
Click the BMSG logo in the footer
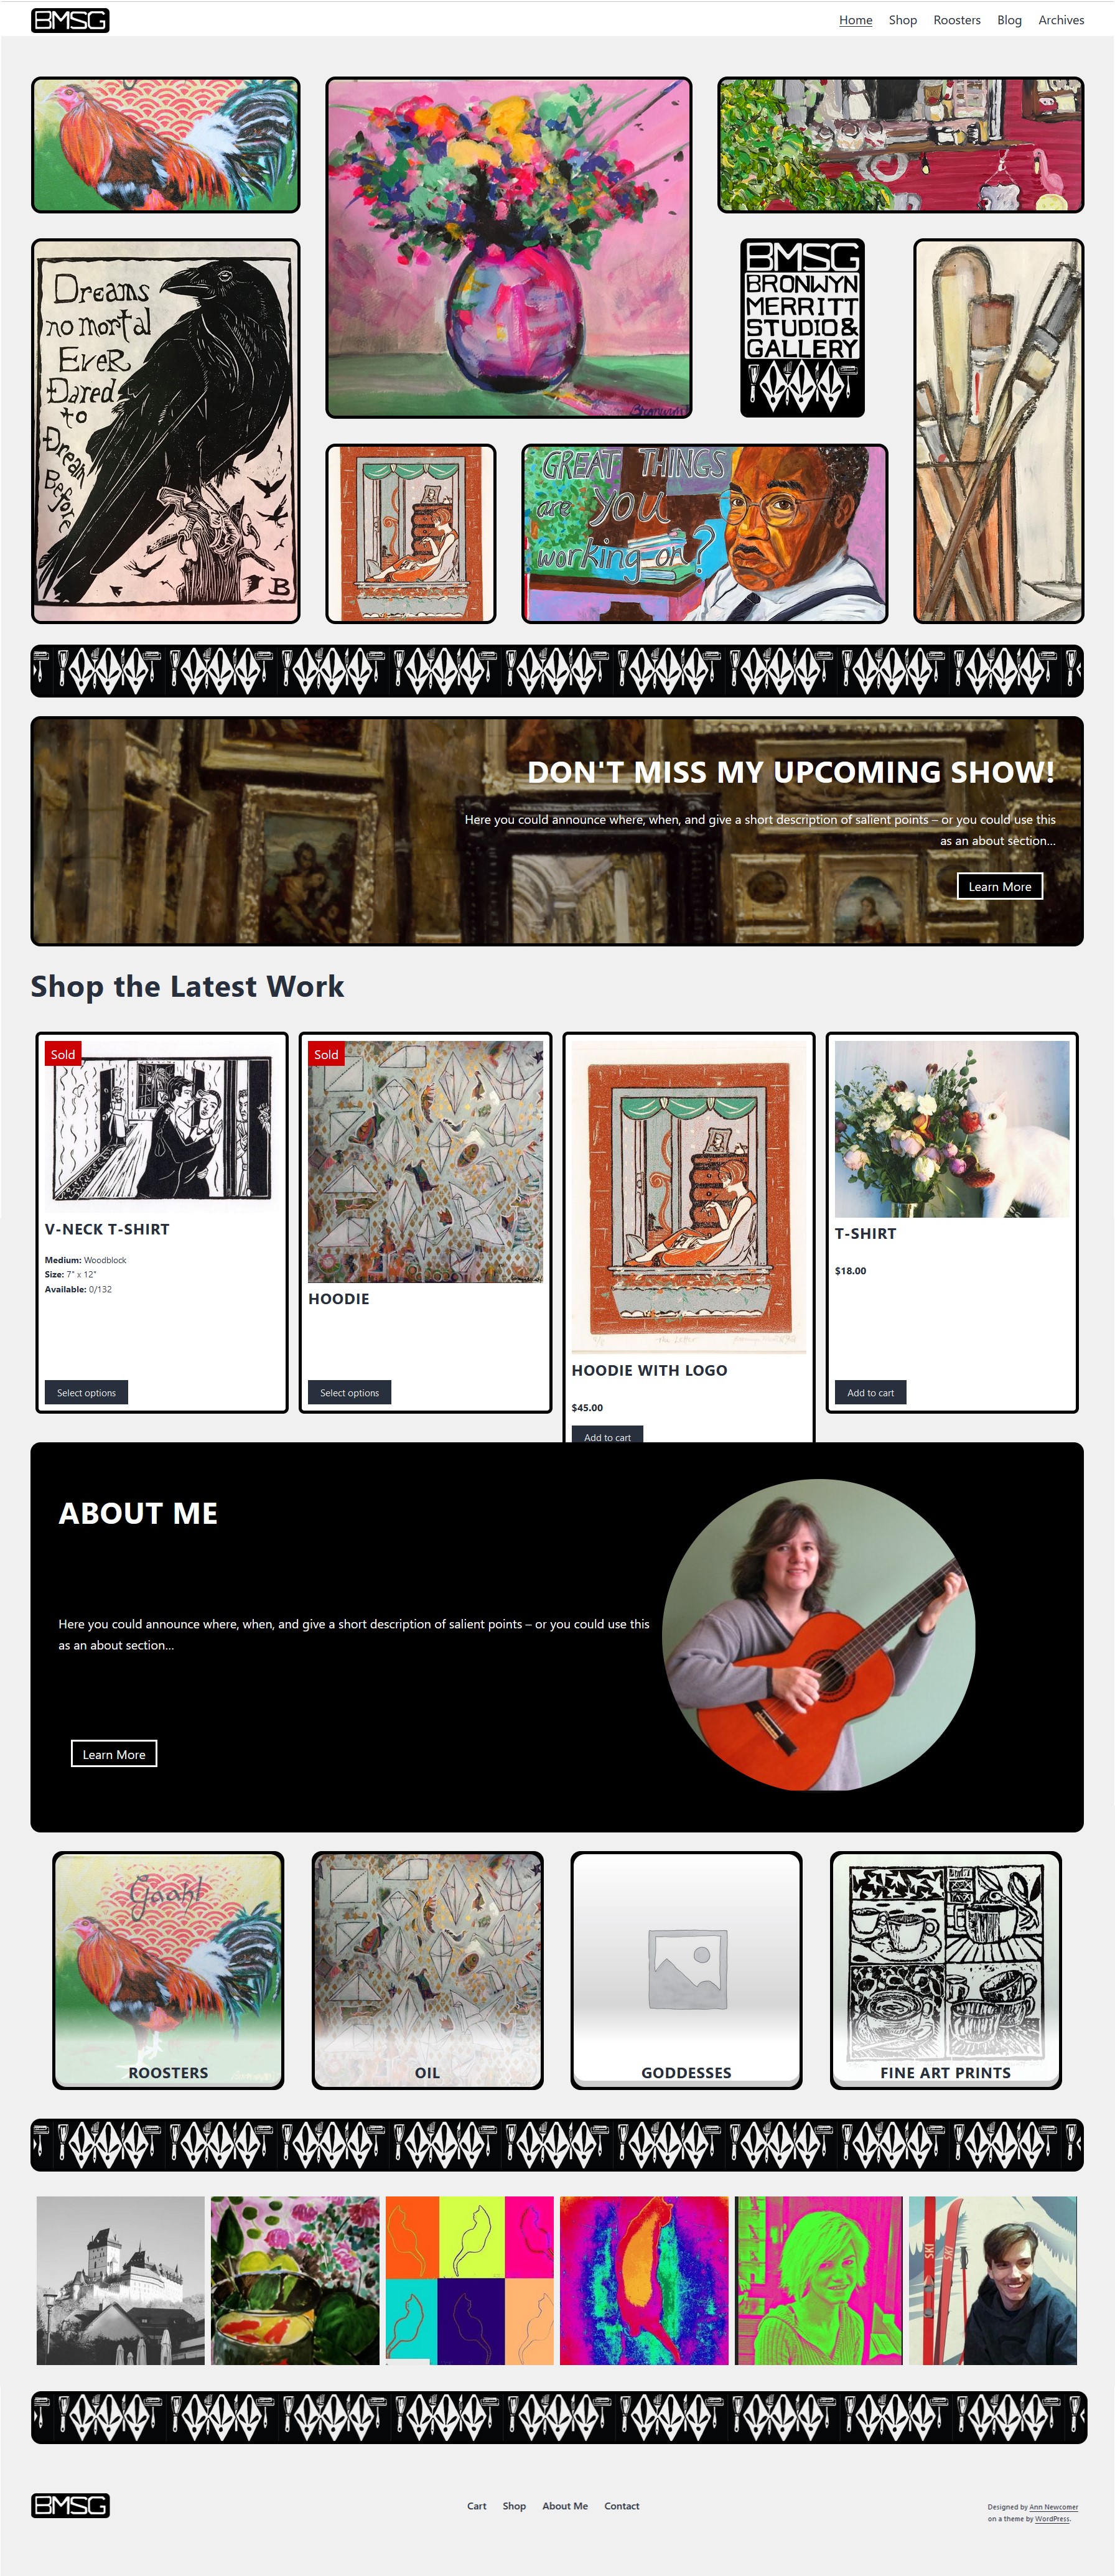coord(70,2505)
